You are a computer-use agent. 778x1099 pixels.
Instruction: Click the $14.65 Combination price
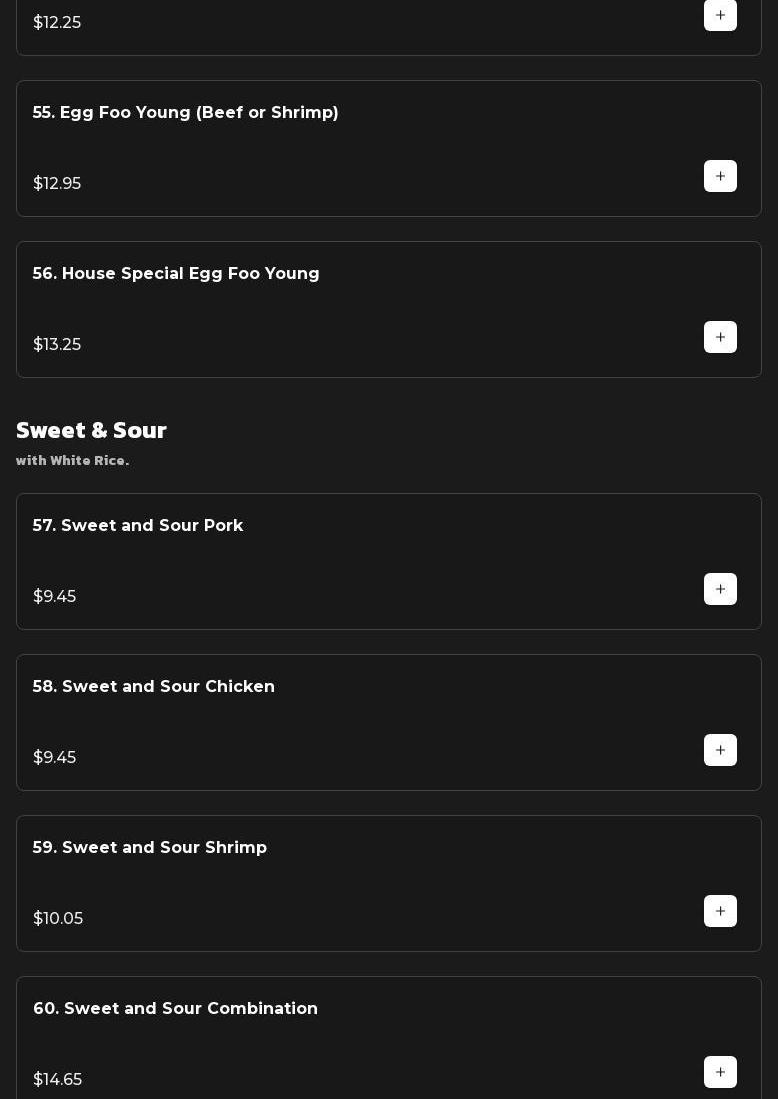[58, 1080]
